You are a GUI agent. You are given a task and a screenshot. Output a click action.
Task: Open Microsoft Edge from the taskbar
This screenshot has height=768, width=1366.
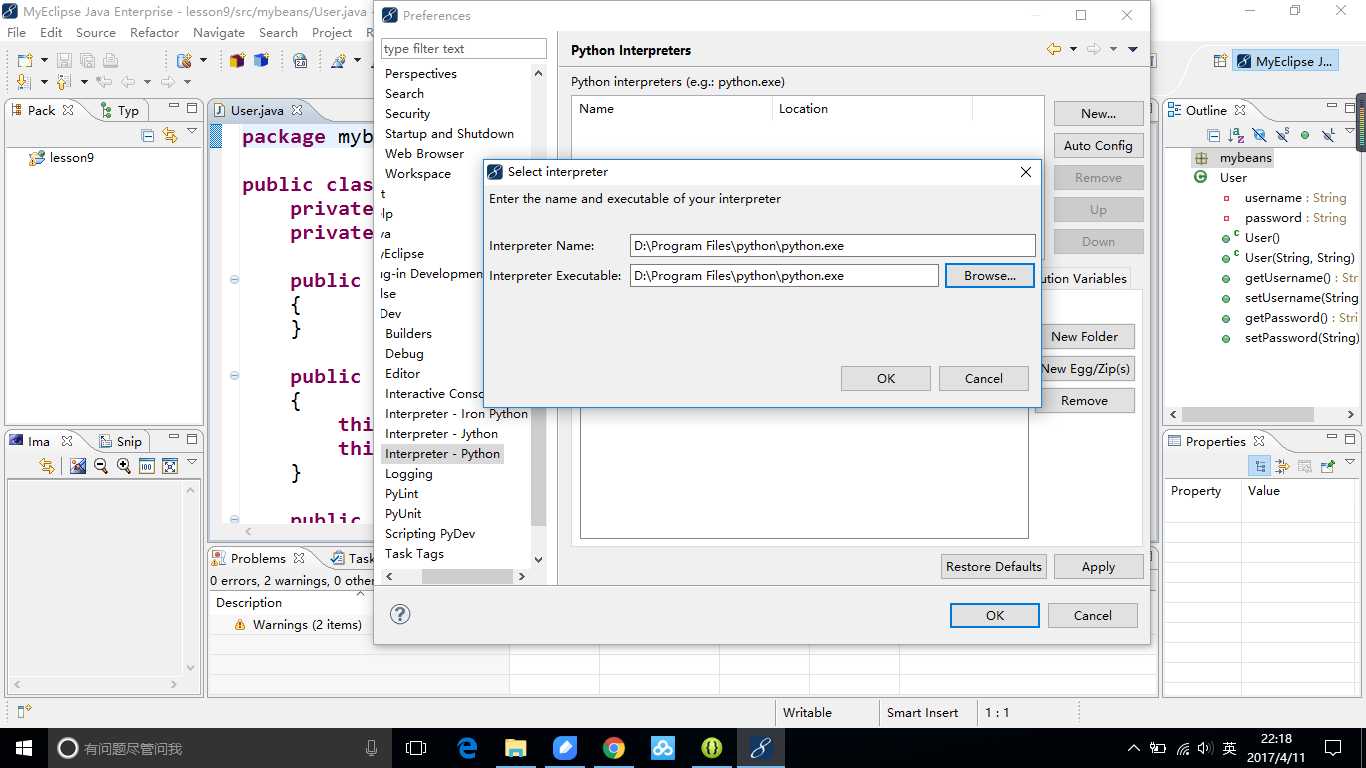click(x=467, y=748)
